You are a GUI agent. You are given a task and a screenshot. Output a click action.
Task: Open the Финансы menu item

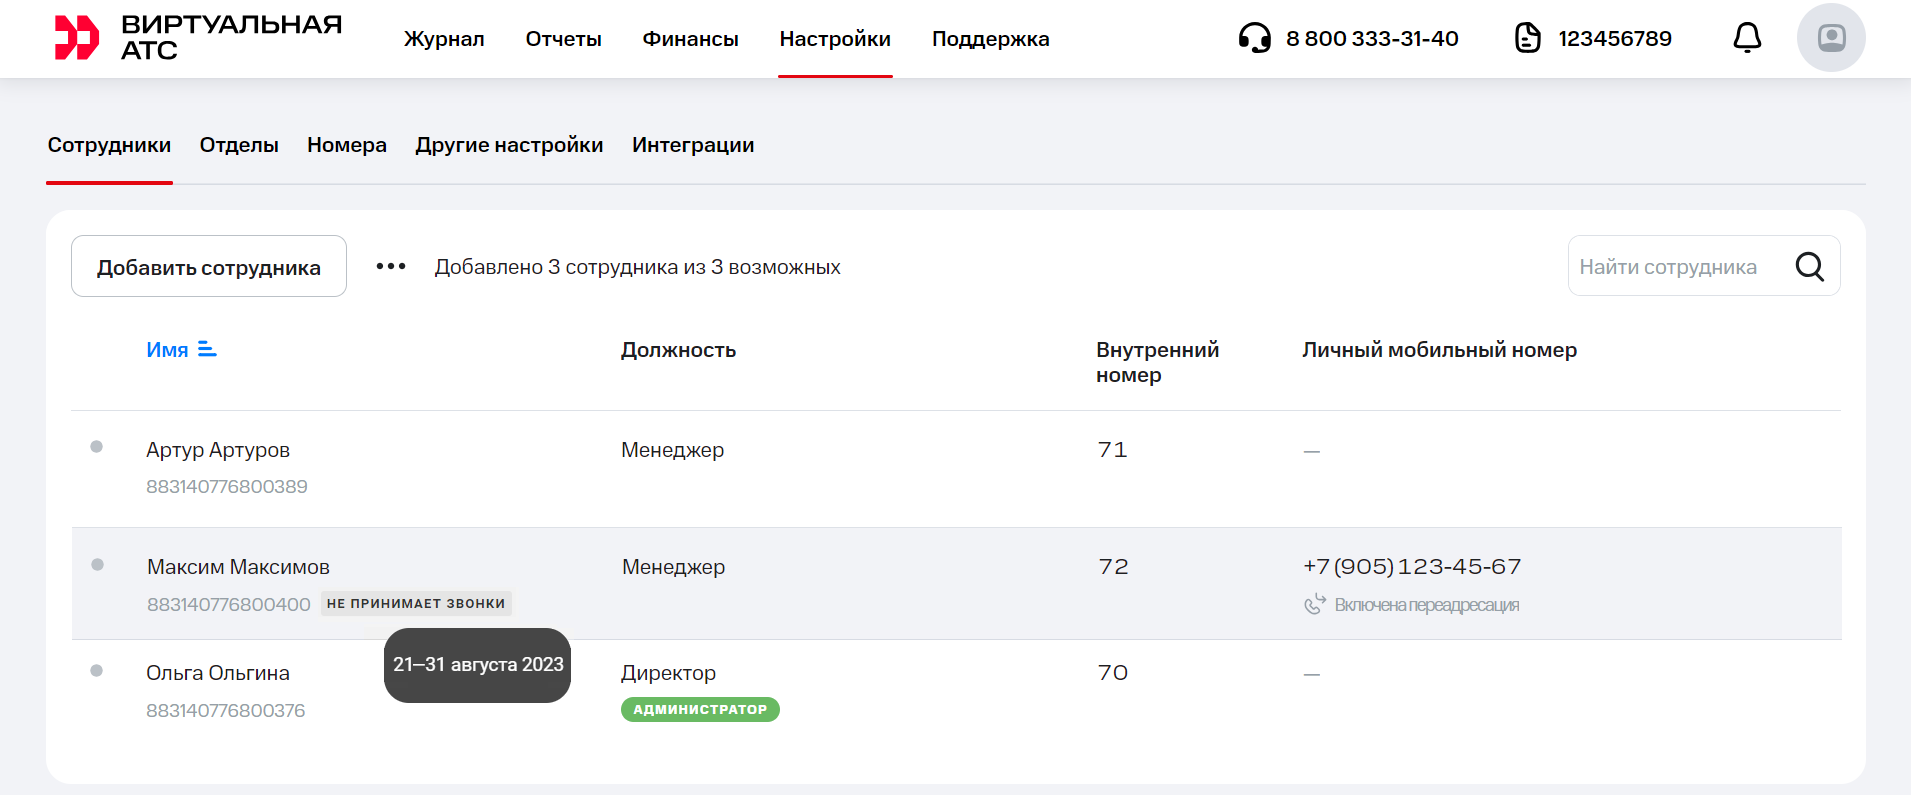[x=690, y=39]
